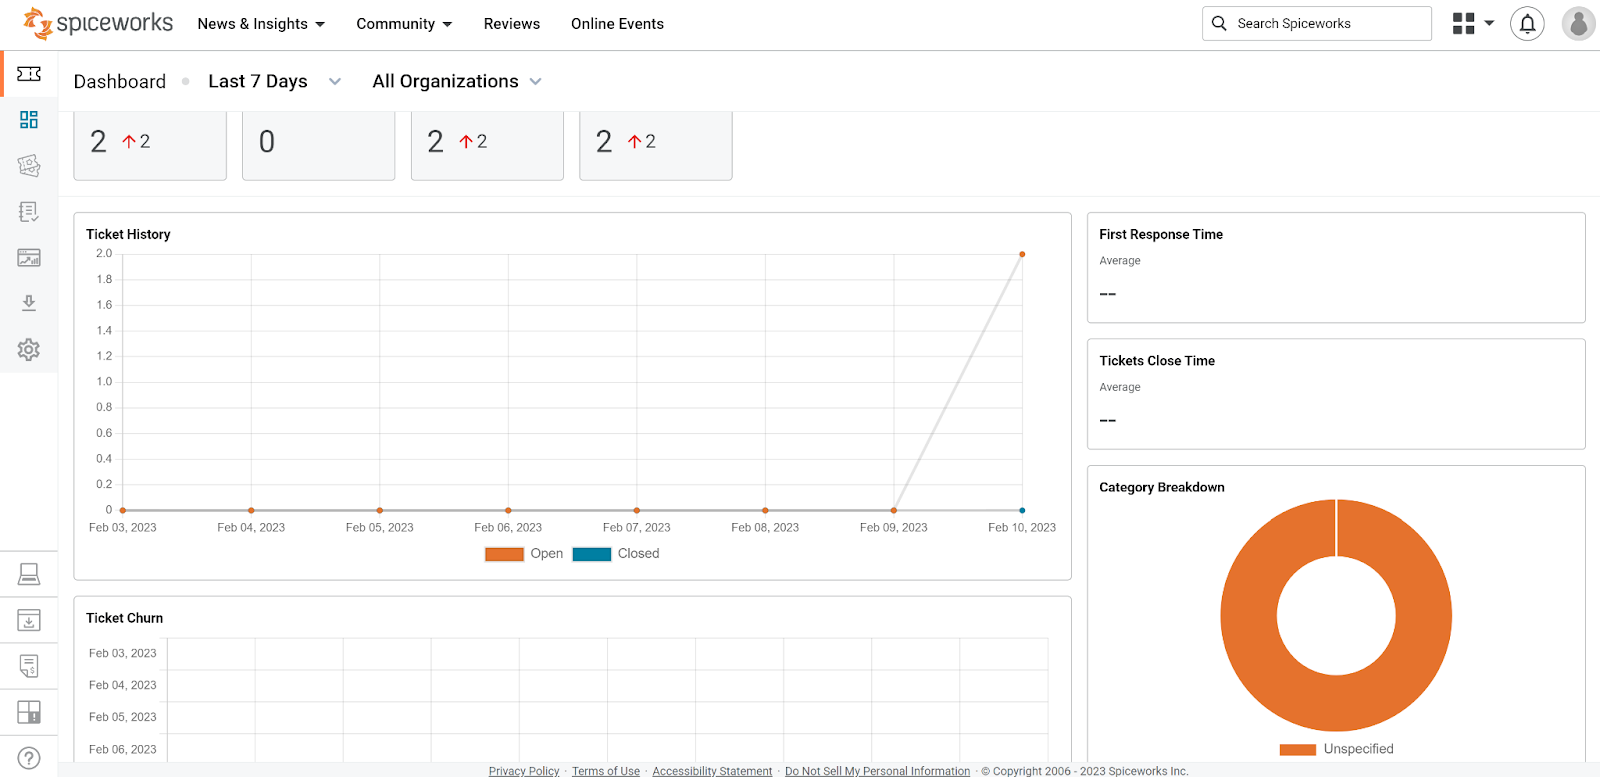Screen dimensions: 1600x777
Task: Open the Community menu
Action: (404, 24)
